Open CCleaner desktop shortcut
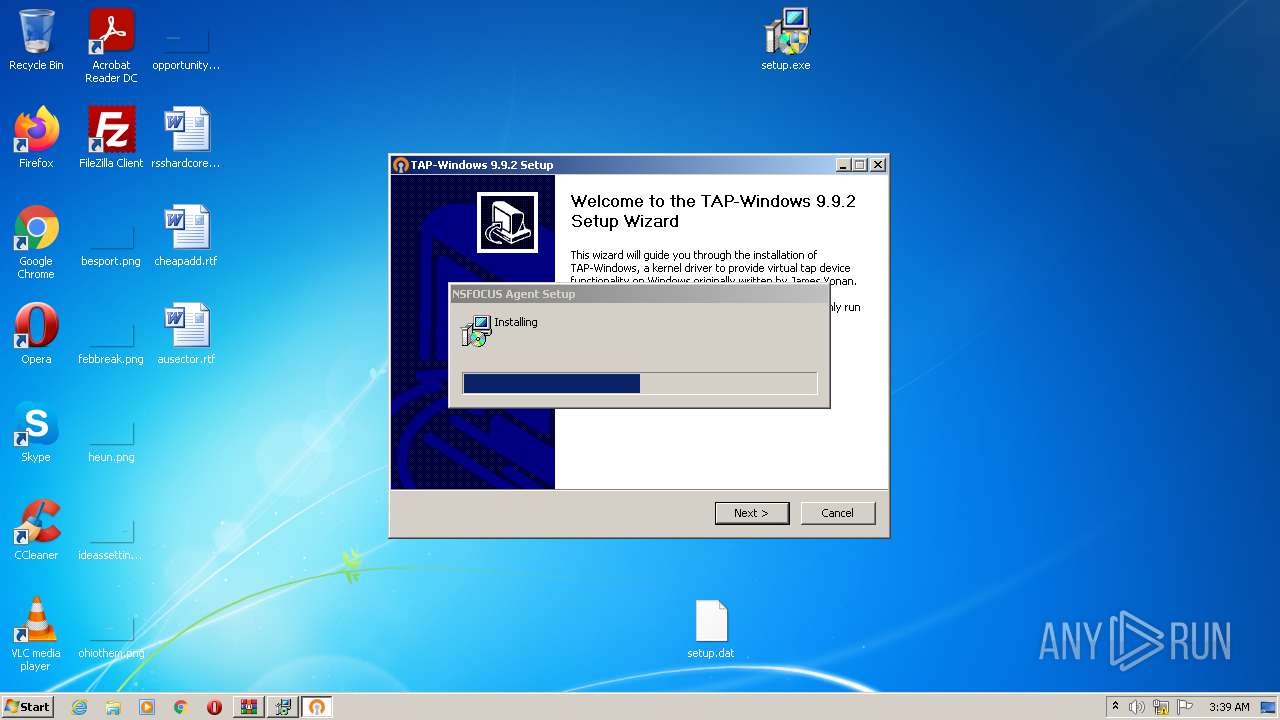The image size is (1280, 720). click(x=36, y=530)
